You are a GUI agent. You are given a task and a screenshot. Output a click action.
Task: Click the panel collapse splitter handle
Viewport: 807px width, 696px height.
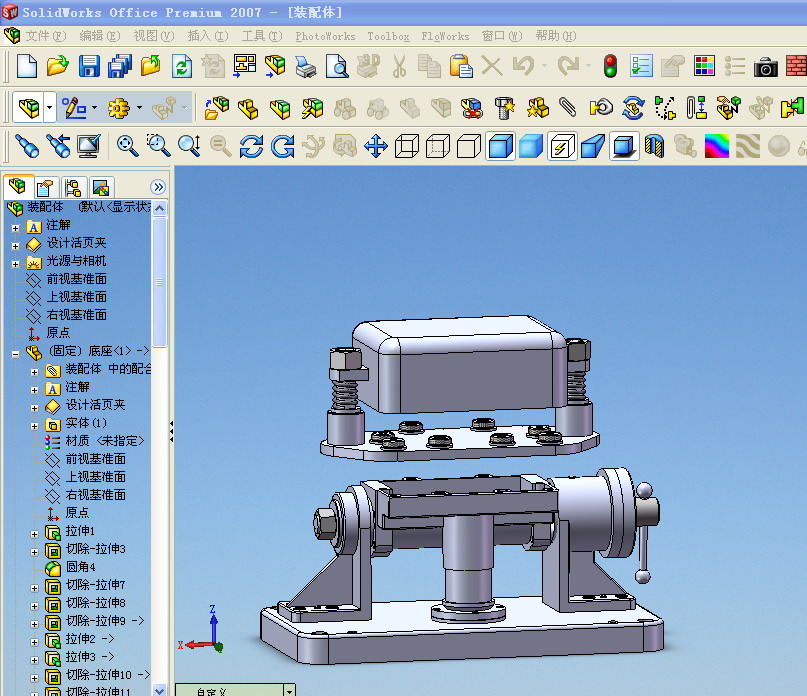171,431
